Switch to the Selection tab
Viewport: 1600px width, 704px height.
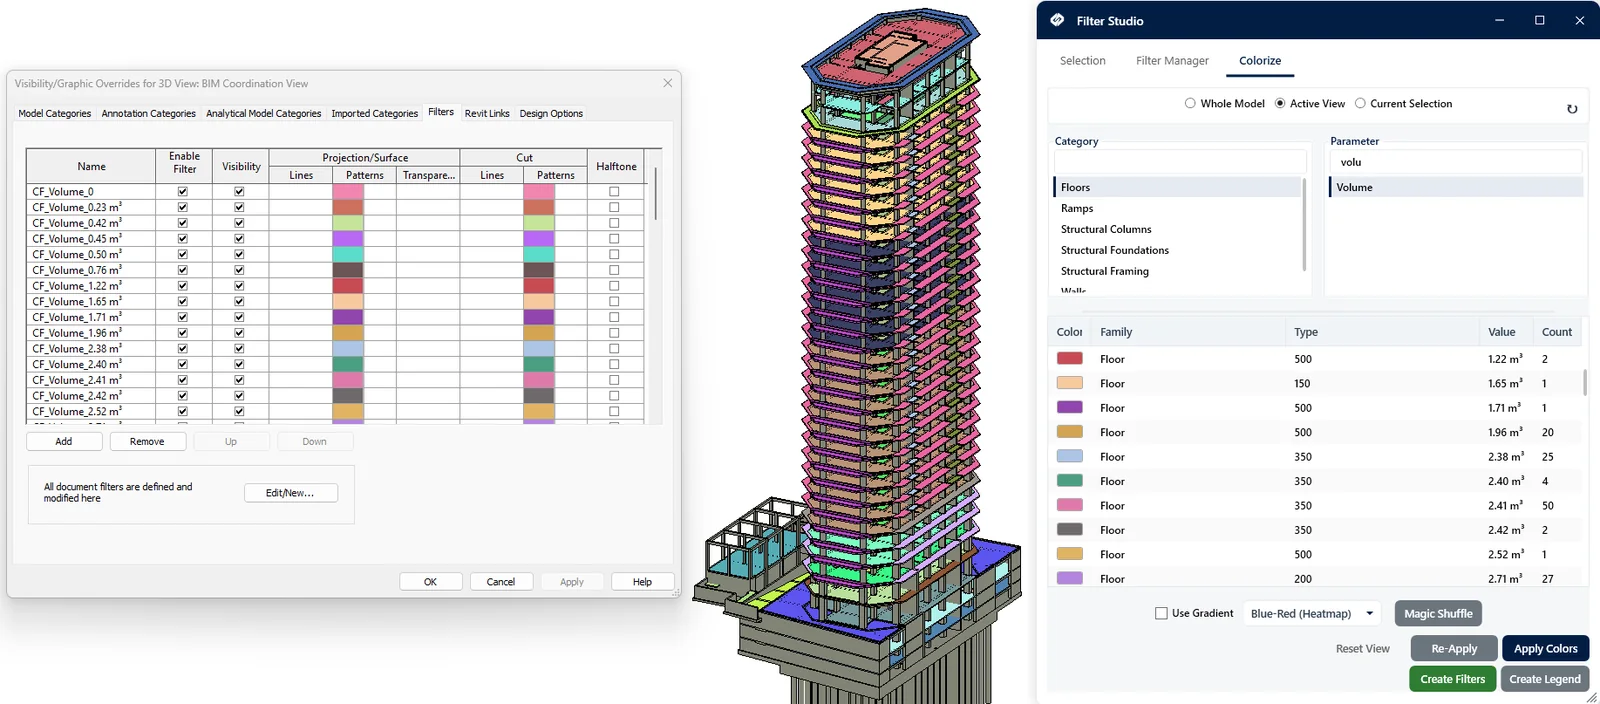(x=1083, y=61)
